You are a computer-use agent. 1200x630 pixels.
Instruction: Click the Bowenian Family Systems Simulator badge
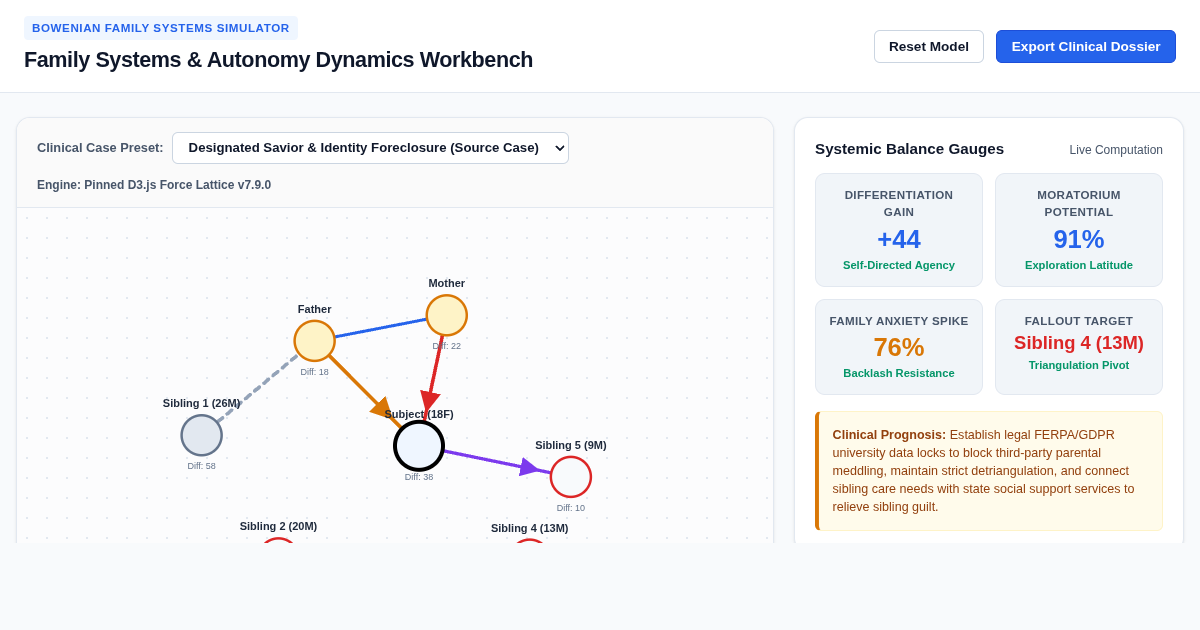pos(161,28)
